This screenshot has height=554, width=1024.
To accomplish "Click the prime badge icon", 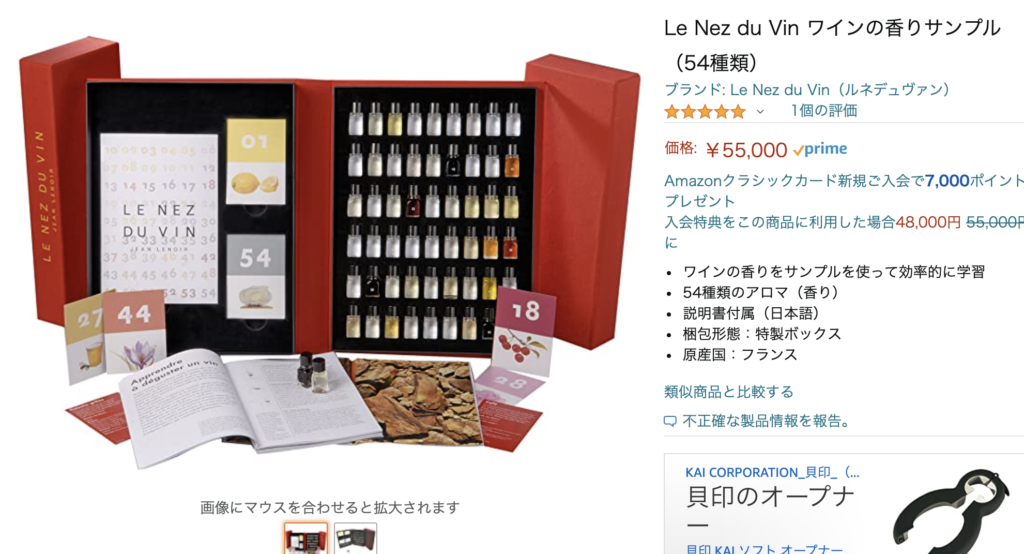I will click(820, 149).
